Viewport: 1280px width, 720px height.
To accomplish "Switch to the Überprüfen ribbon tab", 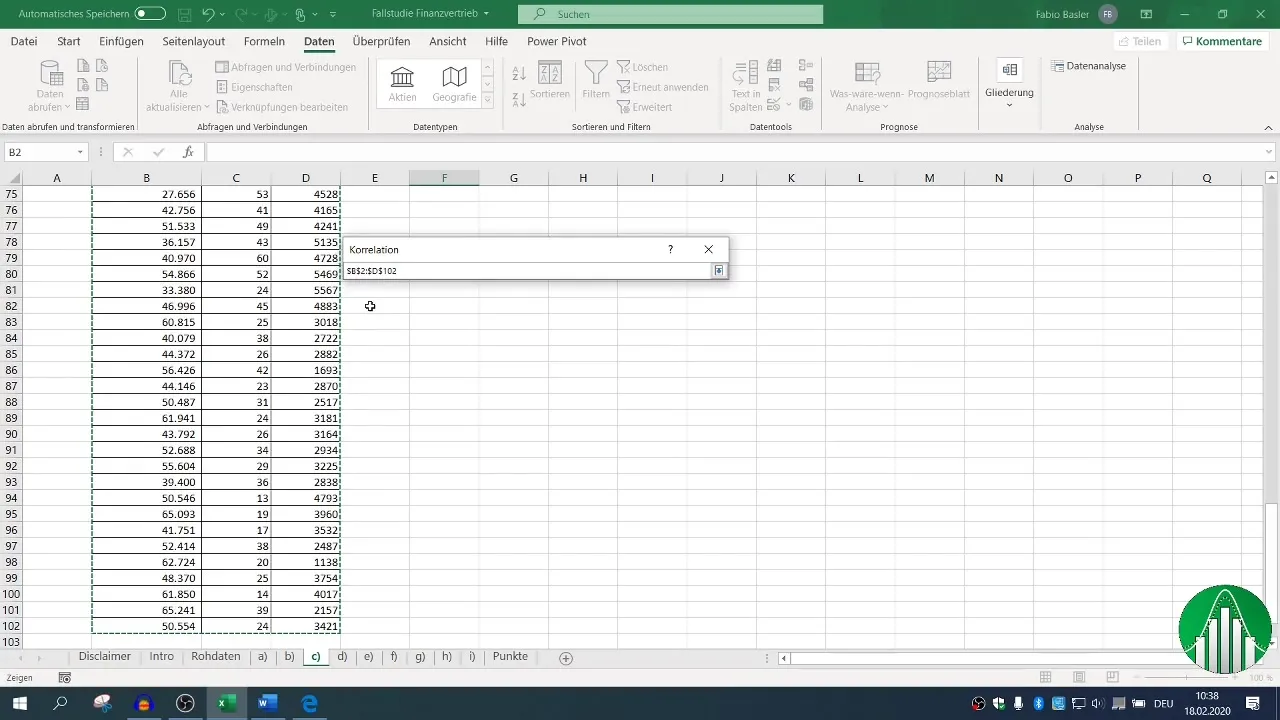I will [381, 41].
